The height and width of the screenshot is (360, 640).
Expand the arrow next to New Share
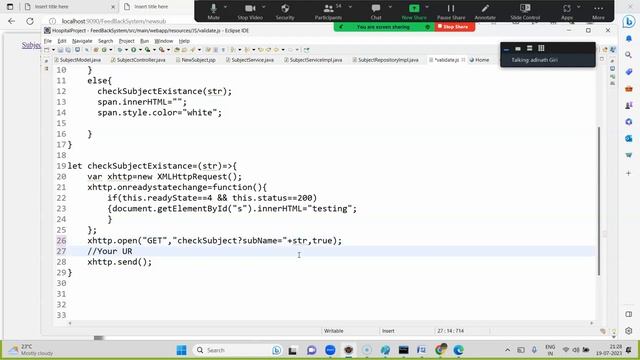[427, 7]
